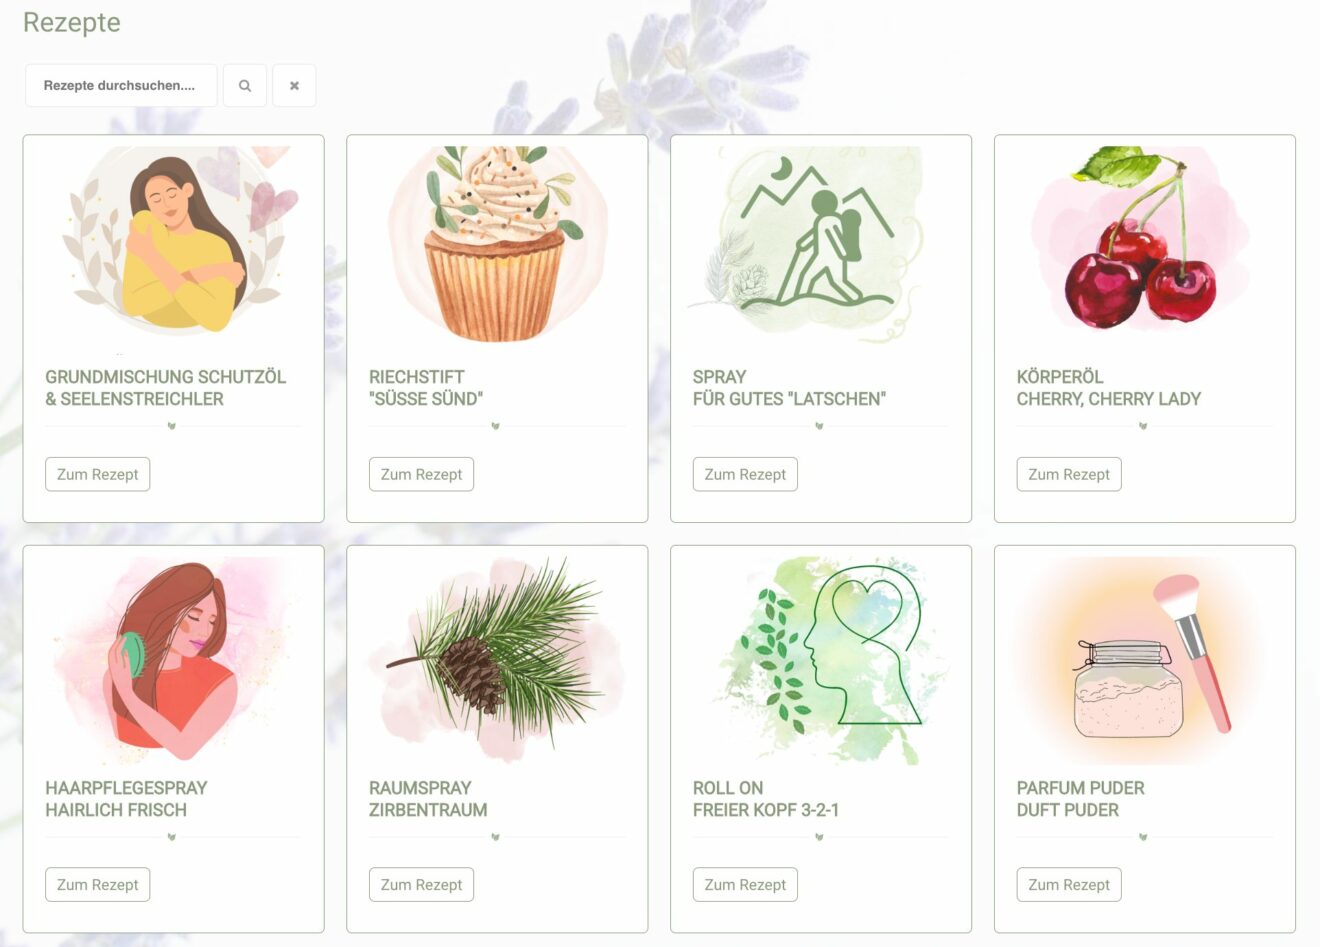Click 'Zum Rezept' under Roll On Freier Kopf
The image size is (1320, 947).
[x=745, y=884]
